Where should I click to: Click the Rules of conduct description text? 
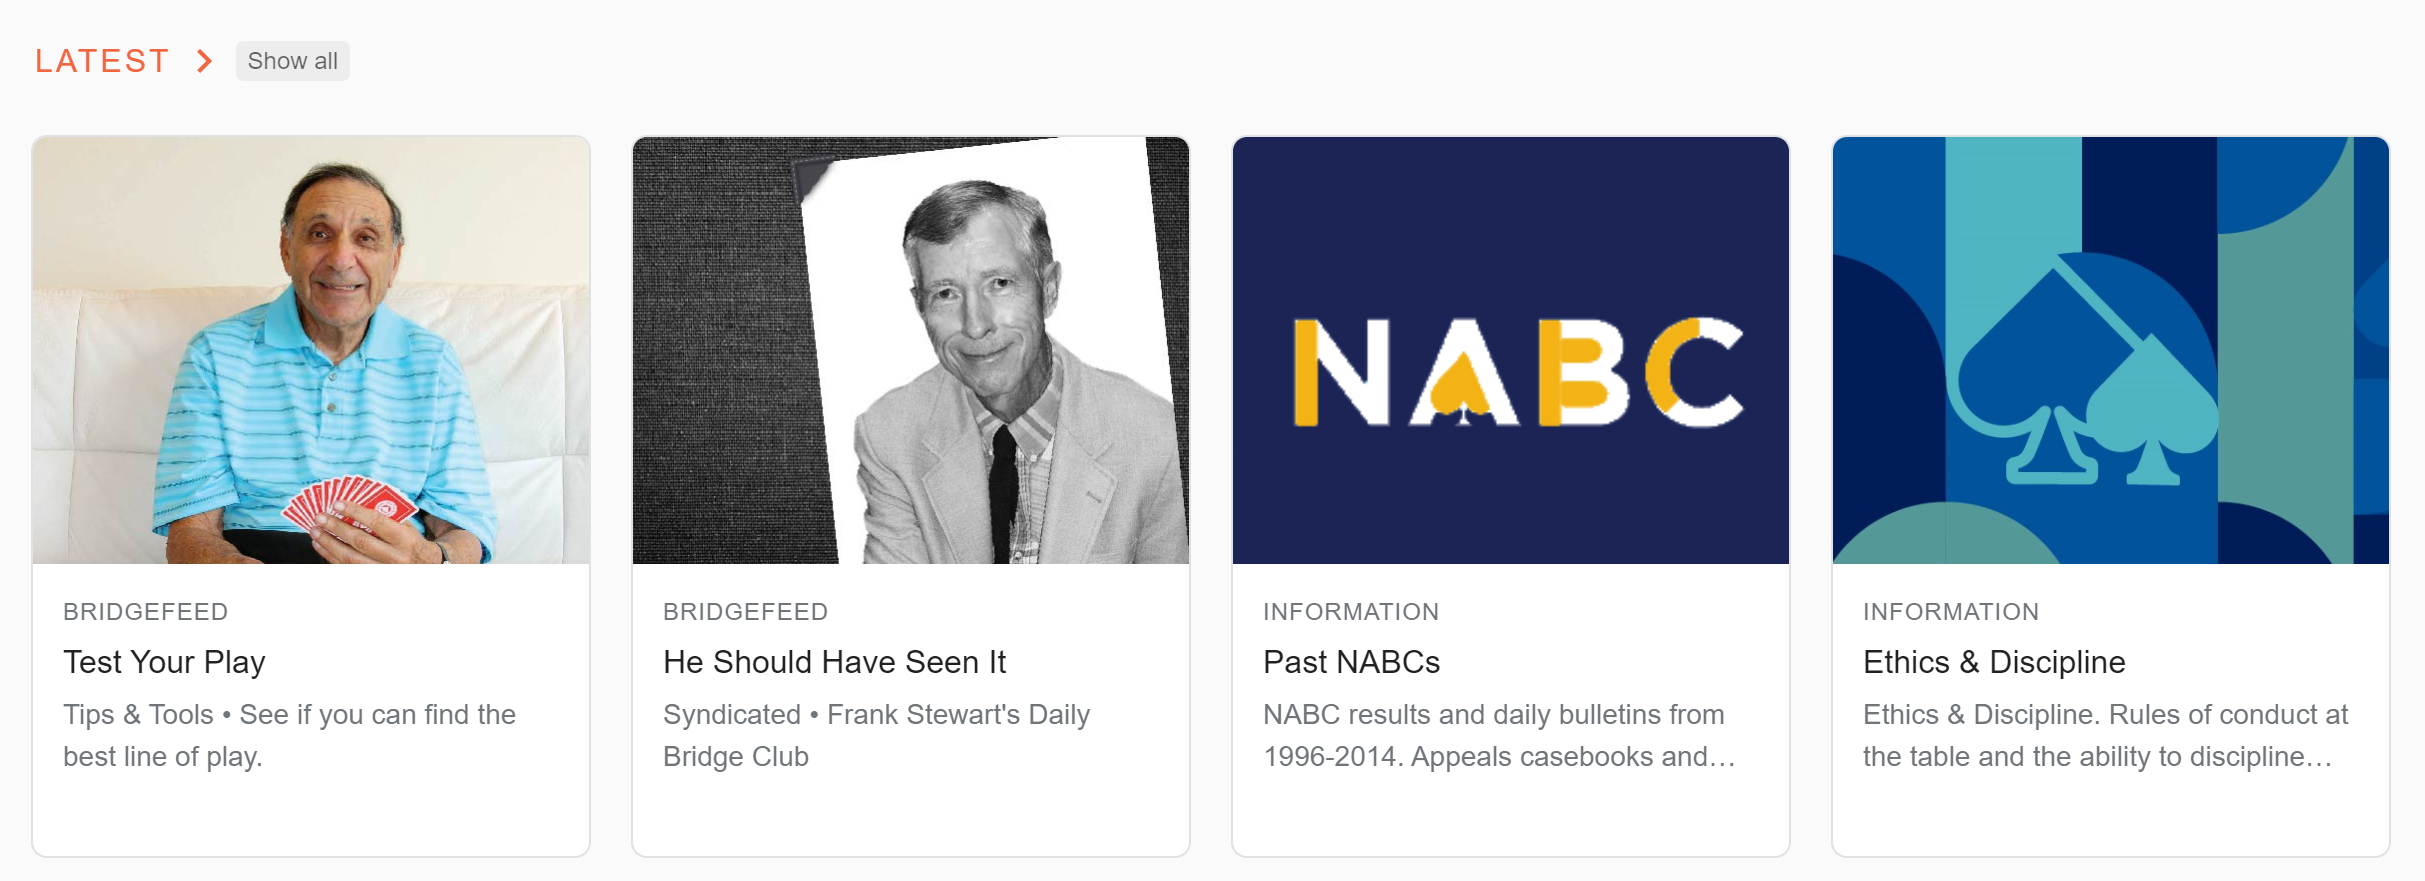coord(2105,735)
